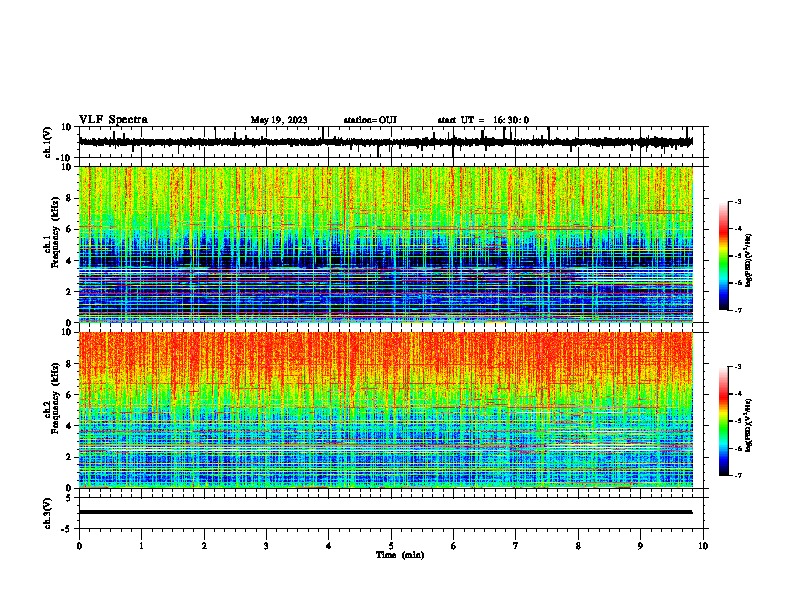Click the "-3" label on ch.1 color bar
This screenshot has height=612, width=792.
(x=737, y=201)
